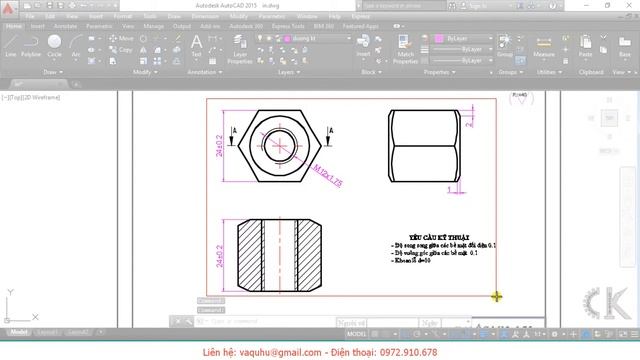Click the workspace switching gear icon

click(554, 334)
